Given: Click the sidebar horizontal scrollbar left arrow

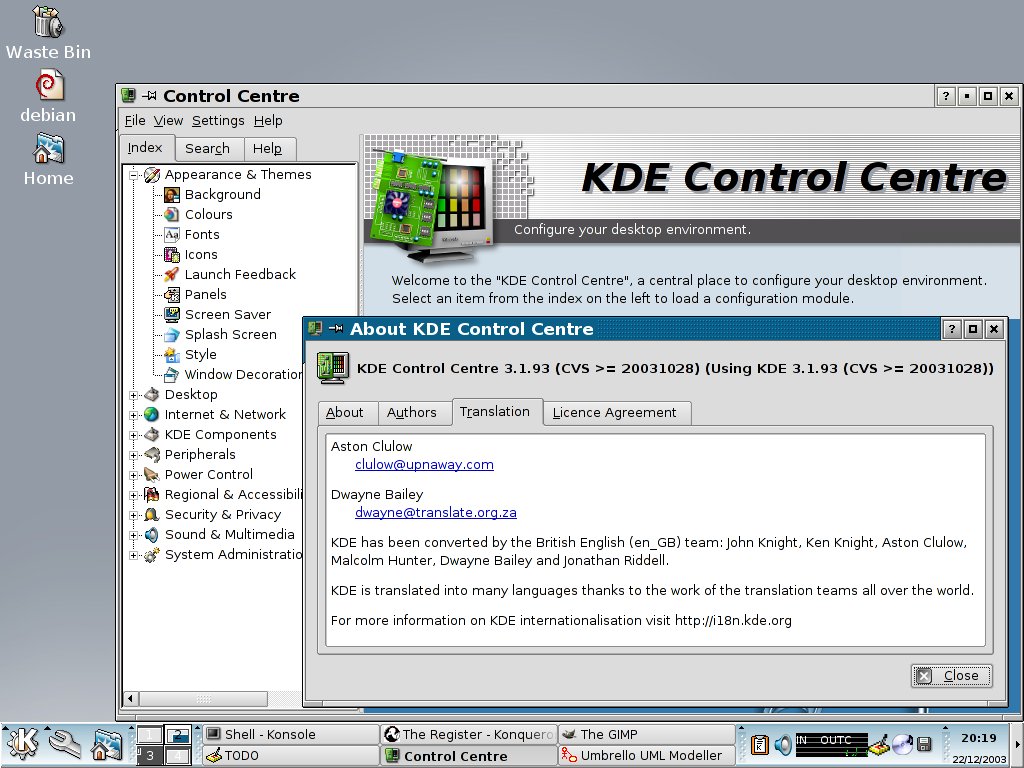Looking at the screenshot, I should 131,699.
